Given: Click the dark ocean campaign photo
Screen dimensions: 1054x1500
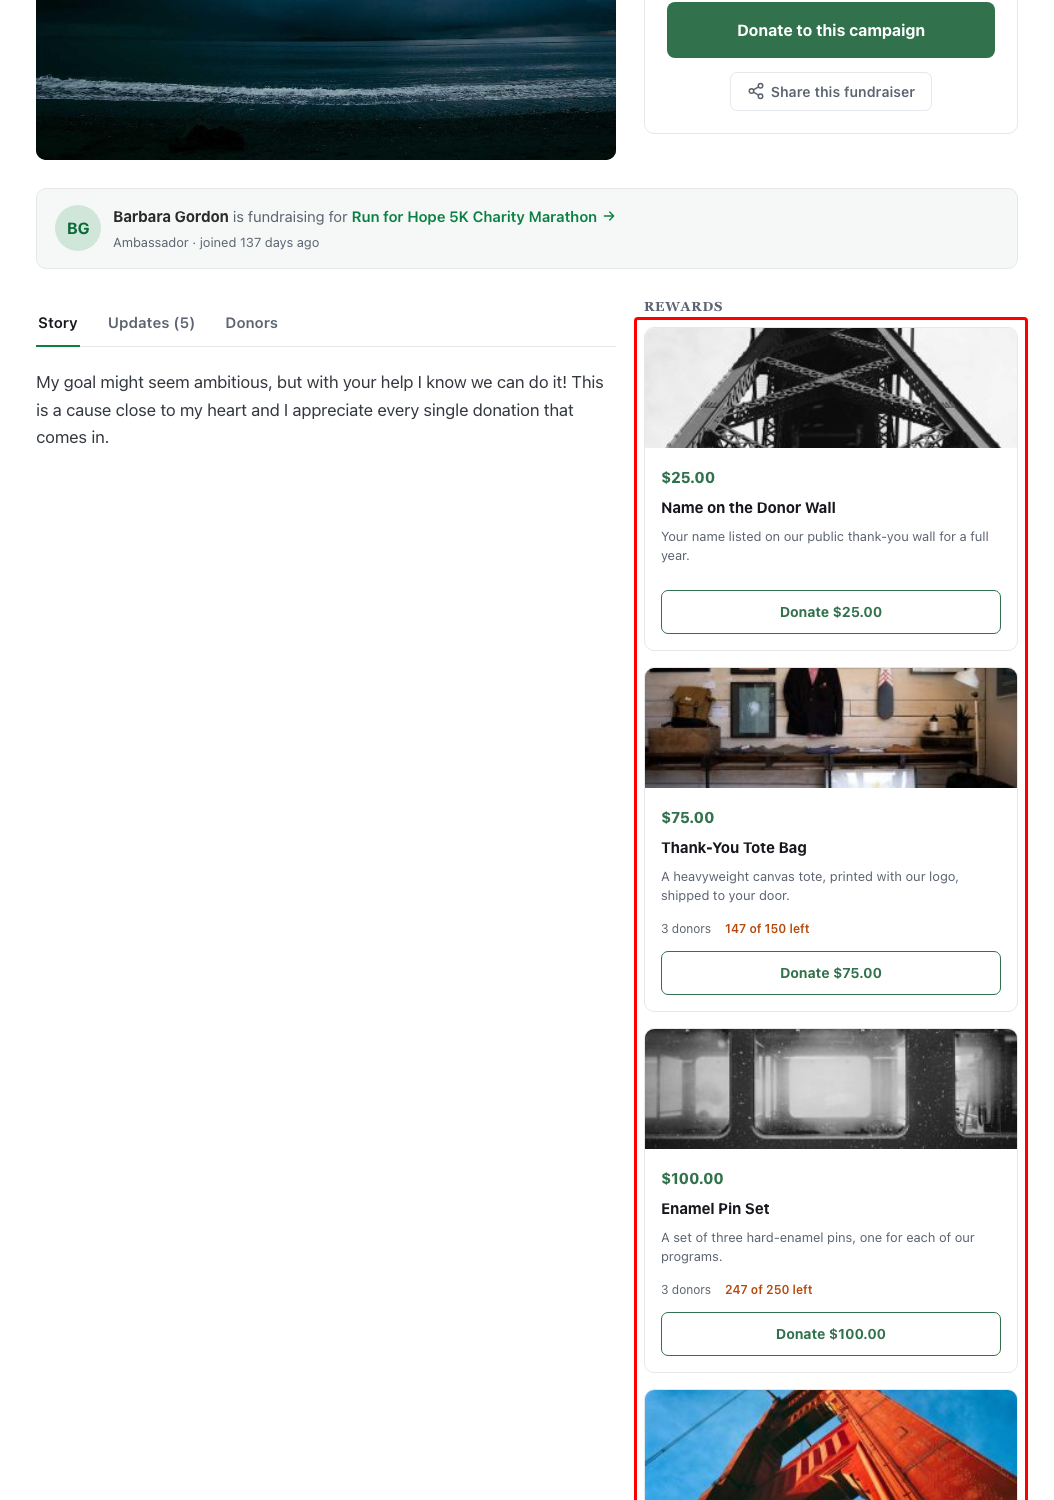Looking at the screenshot, I should pos(326,80).
